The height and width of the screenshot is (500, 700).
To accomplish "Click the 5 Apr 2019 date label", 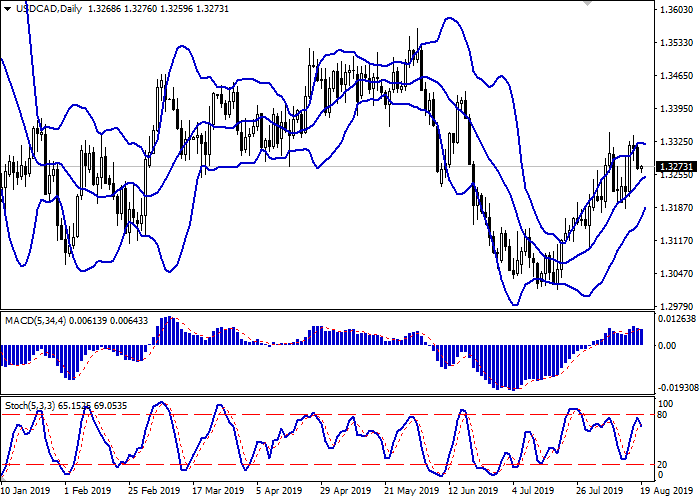I will click(x=279, y=491).
